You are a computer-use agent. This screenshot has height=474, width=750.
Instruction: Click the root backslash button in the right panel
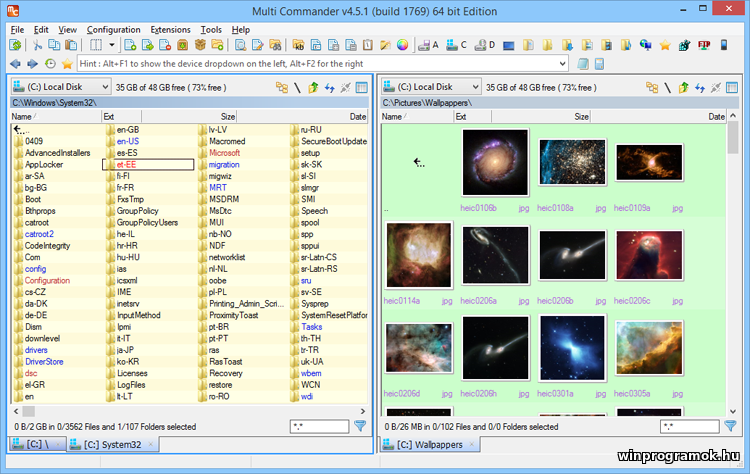pos(667,88)
